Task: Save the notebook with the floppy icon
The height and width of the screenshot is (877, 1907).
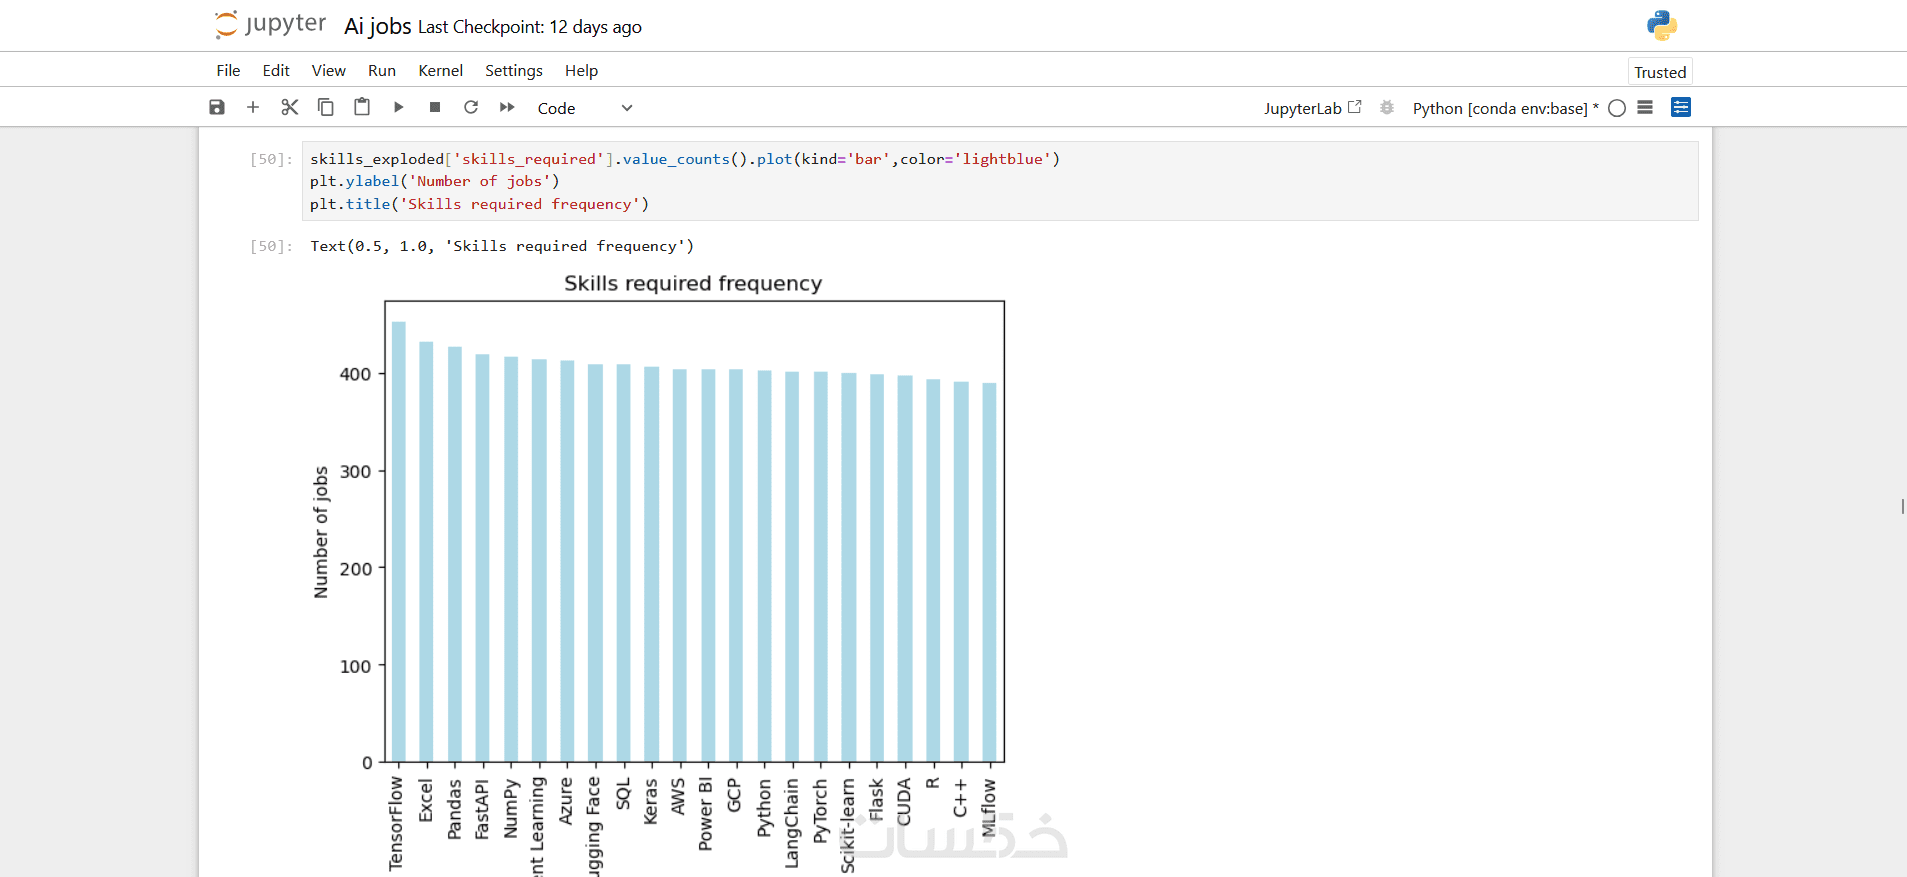Action: 217,107
